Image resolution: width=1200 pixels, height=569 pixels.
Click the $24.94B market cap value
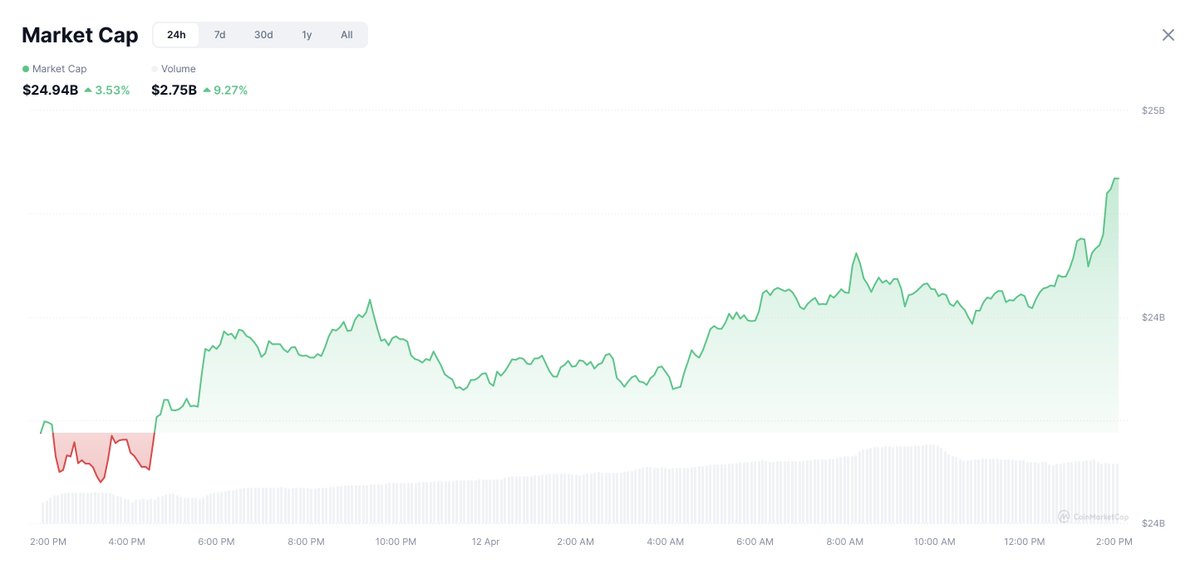(x=50, y=90)
